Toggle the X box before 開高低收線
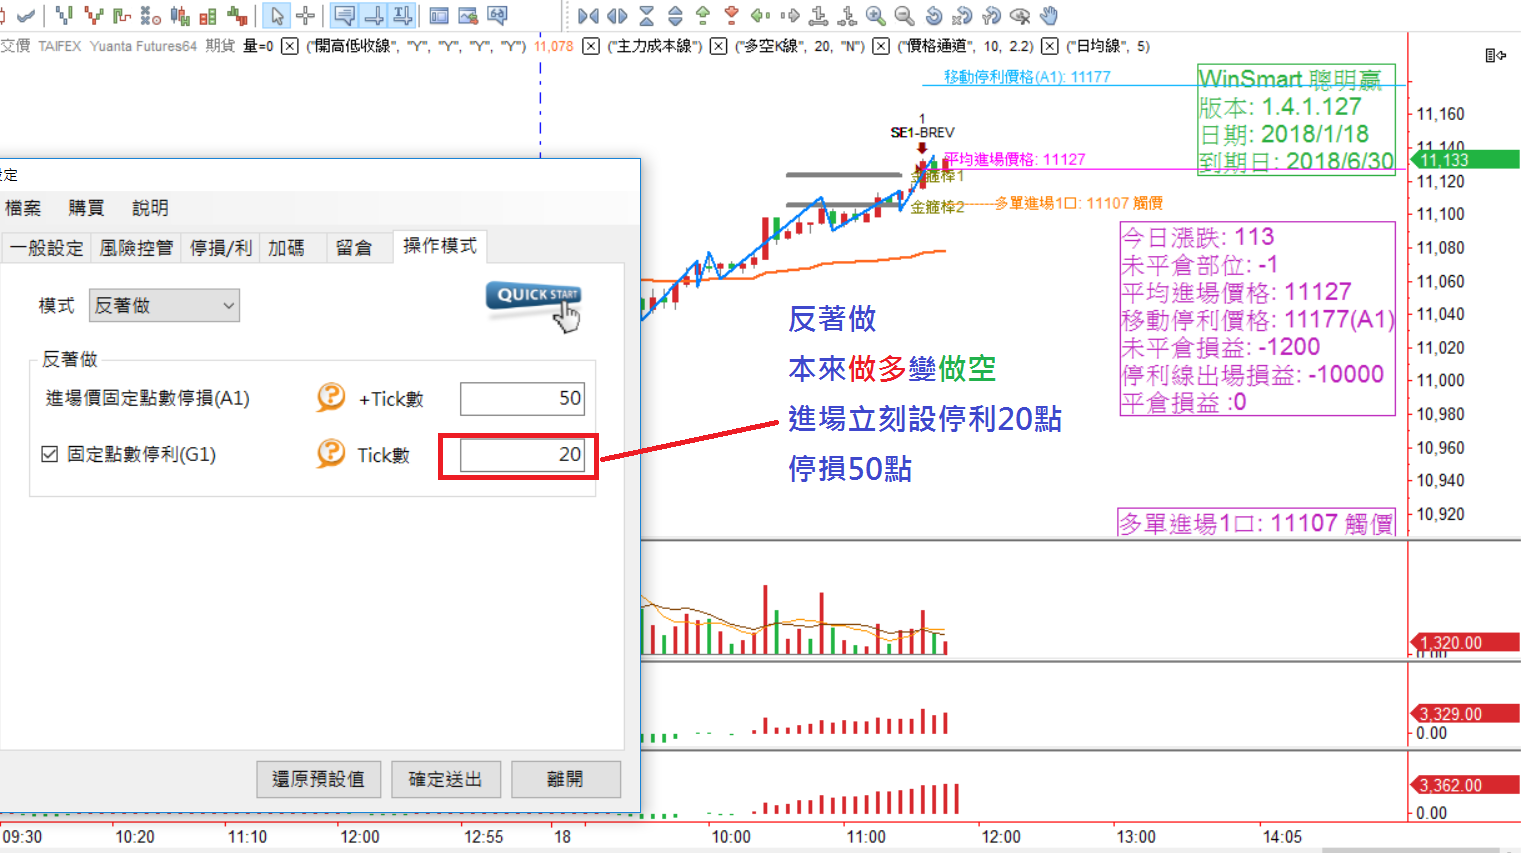The image size is (1521, 853). [x=289, y=46]
